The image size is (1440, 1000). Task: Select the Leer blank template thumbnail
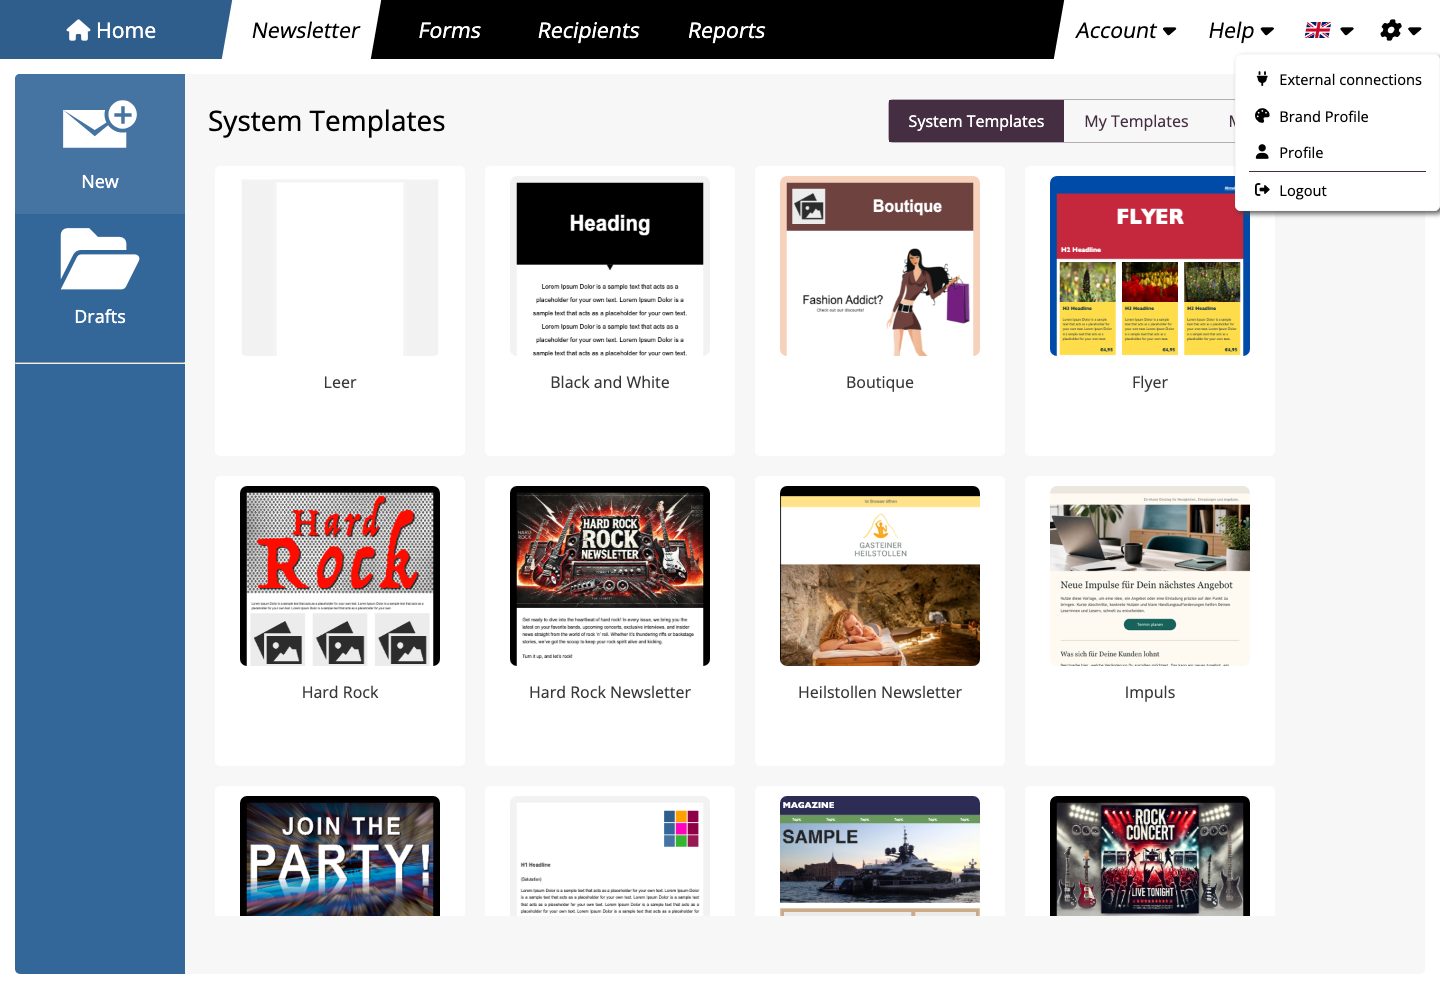[340, 266]
